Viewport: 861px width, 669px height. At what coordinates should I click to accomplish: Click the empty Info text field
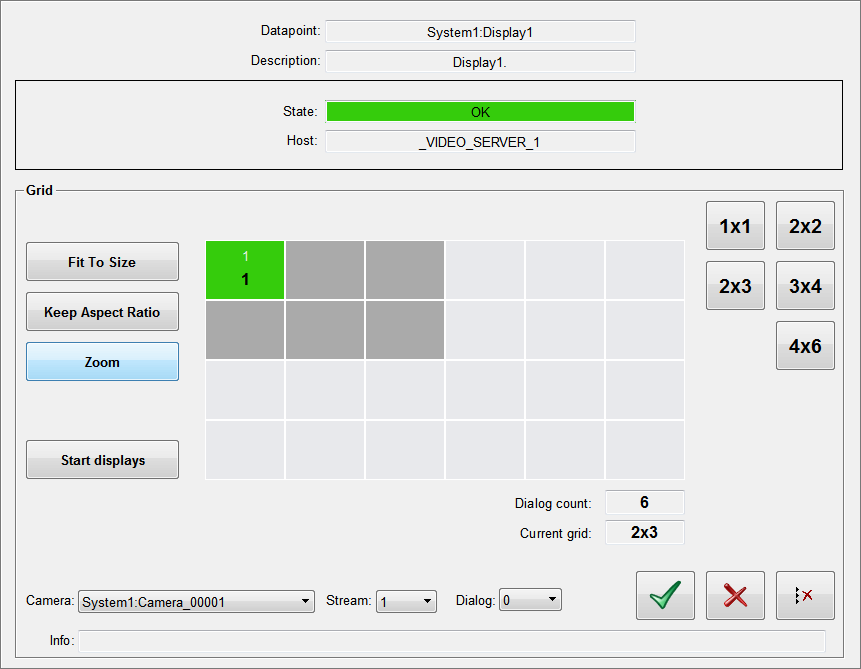point(452,641)
